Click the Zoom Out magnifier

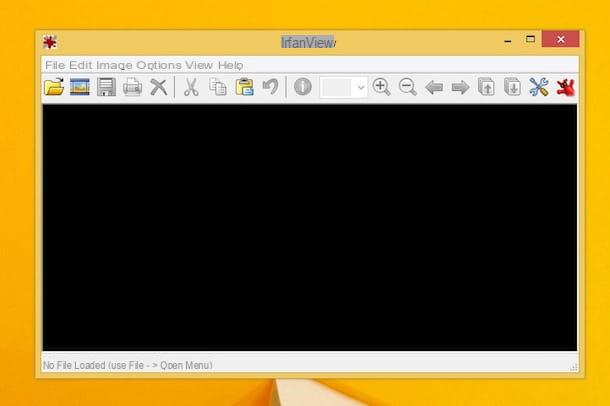408,86
